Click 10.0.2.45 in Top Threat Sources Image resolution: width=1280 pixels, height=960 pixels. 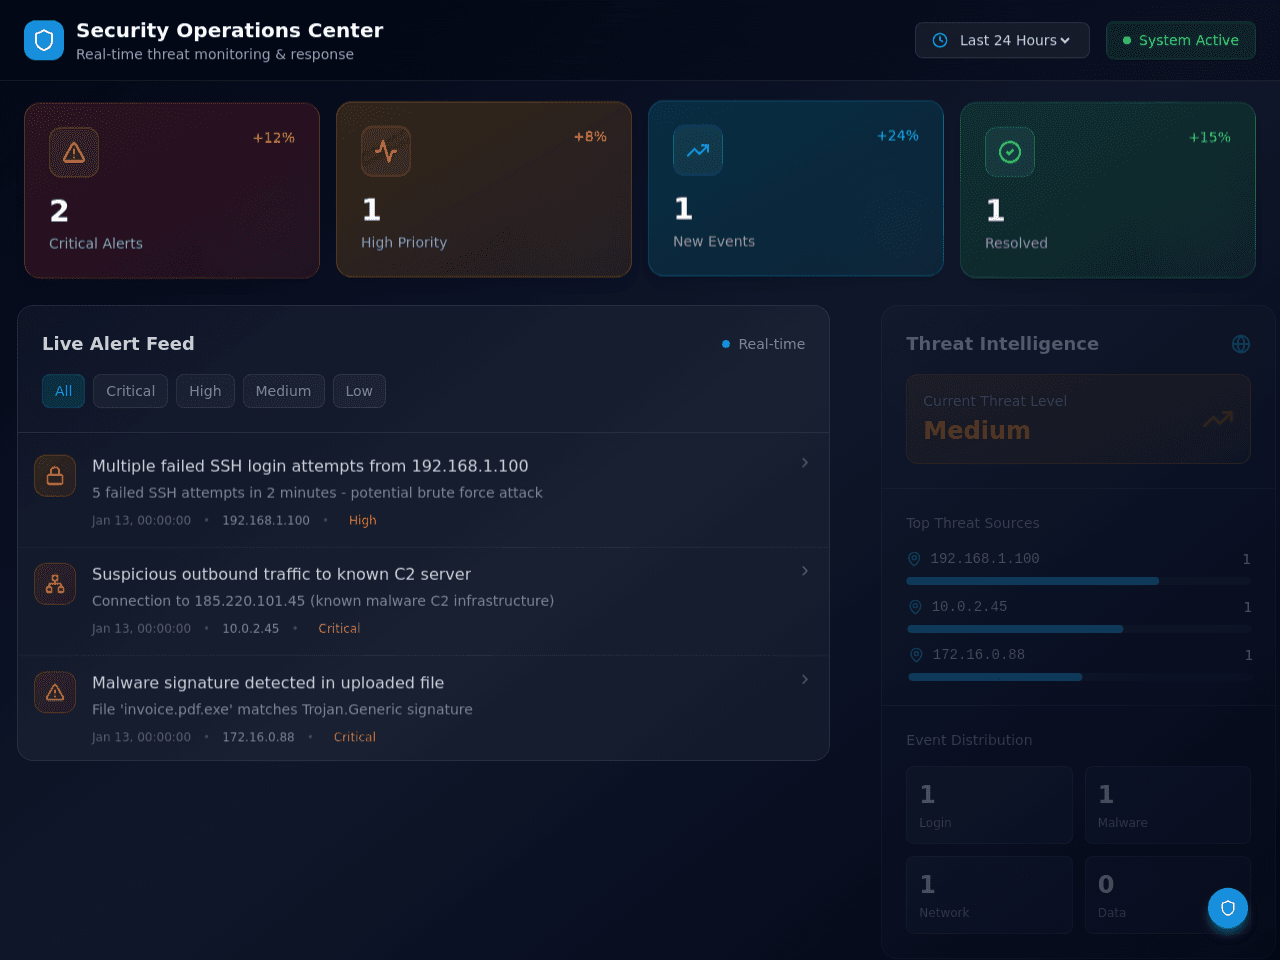970,607
